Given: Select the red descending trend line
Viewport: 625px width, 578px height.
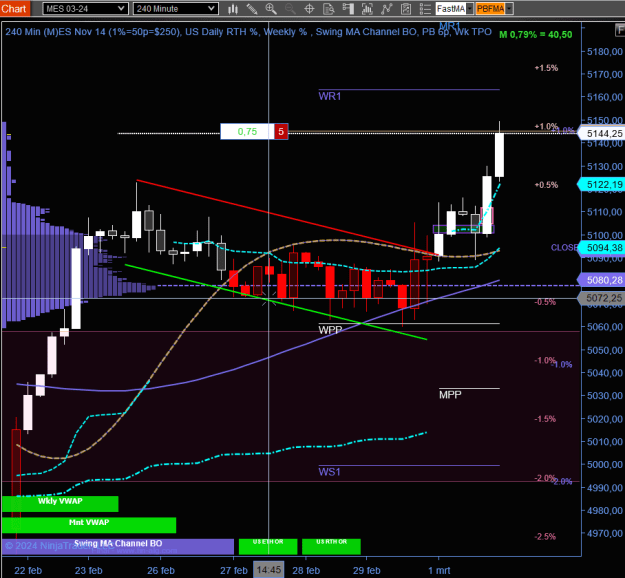Looking at the screenshot, I should (287, 217).
